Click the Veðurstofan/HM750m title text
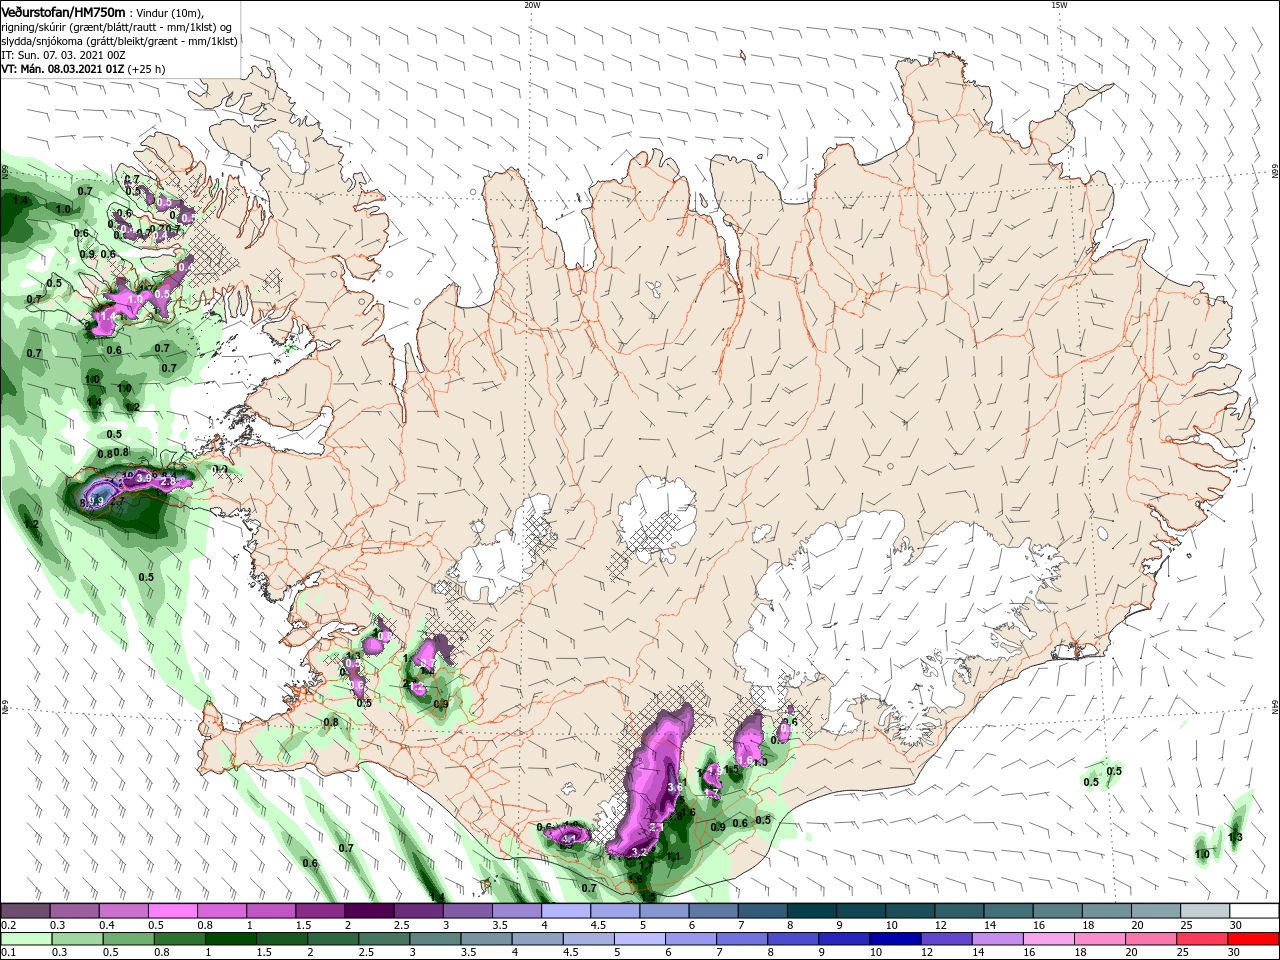Image resolution: width=1280 pixels, height=960 pixels. coord(63,11)
